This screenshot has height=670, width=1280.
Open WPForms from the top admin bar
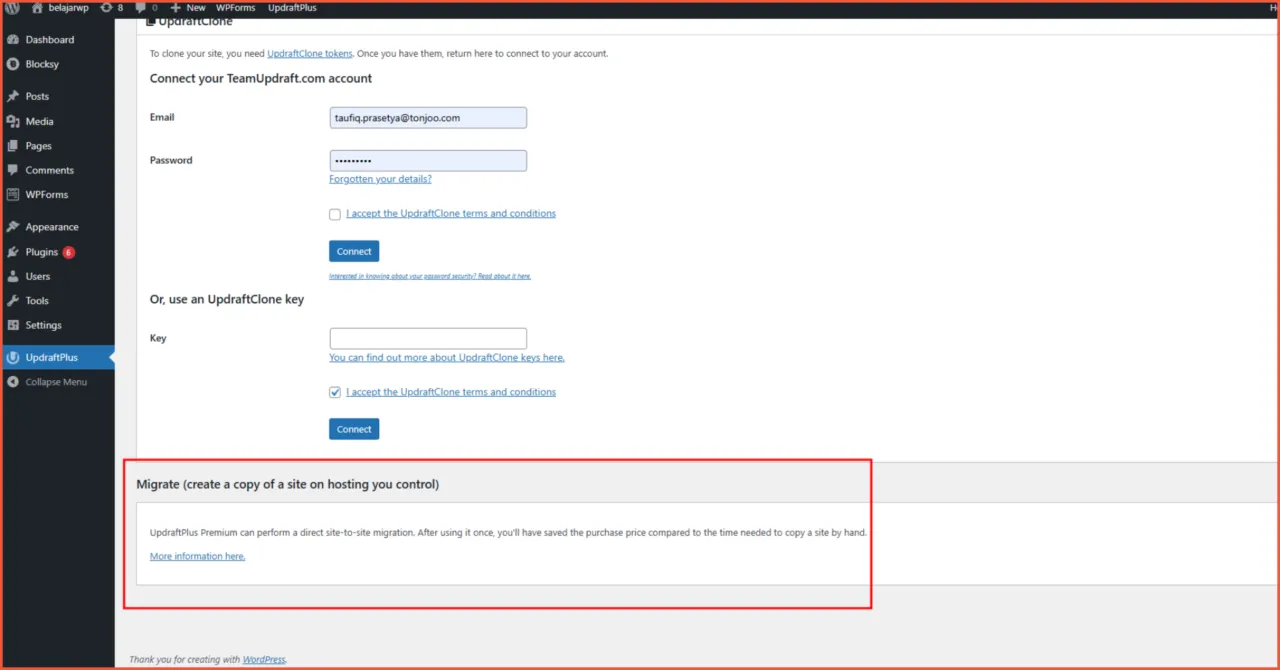(235, 7)
